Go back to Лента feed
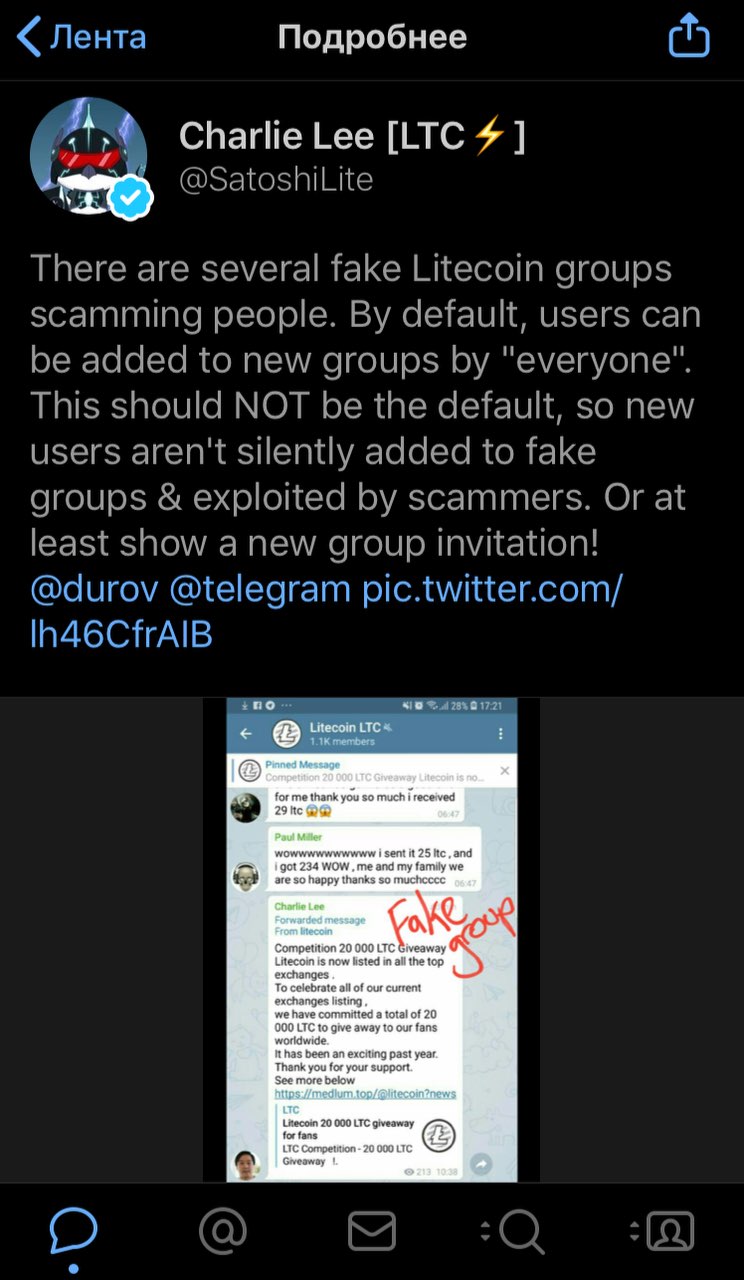This screenshot has width=744, height=1280. [82, 38]
